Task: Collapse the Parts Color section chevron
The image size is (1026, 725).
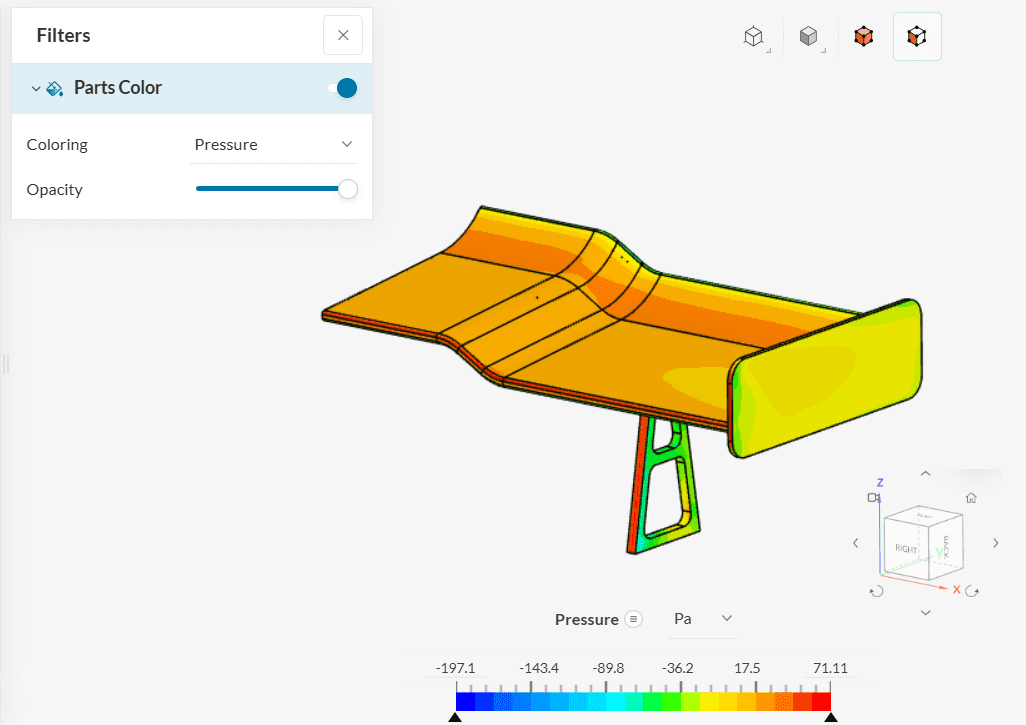Action: click(x=36, y=88)
